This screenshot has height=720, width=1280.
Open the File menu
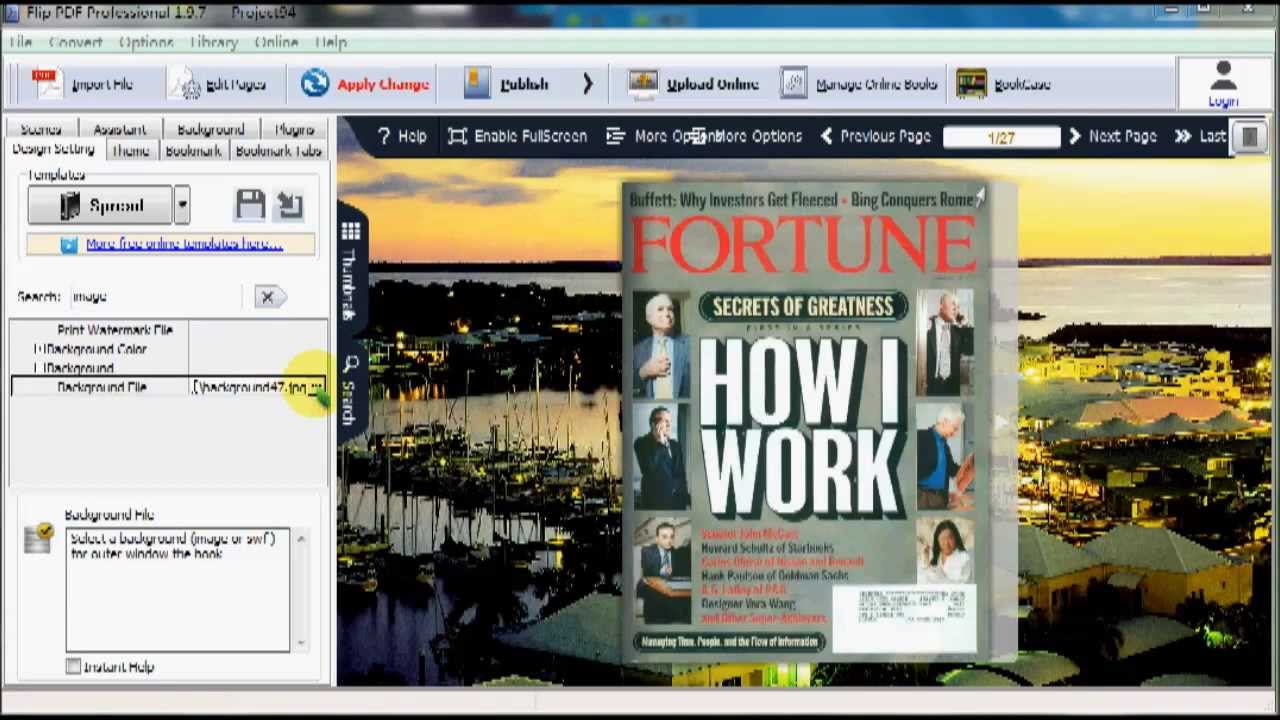(x=20, y=42)
